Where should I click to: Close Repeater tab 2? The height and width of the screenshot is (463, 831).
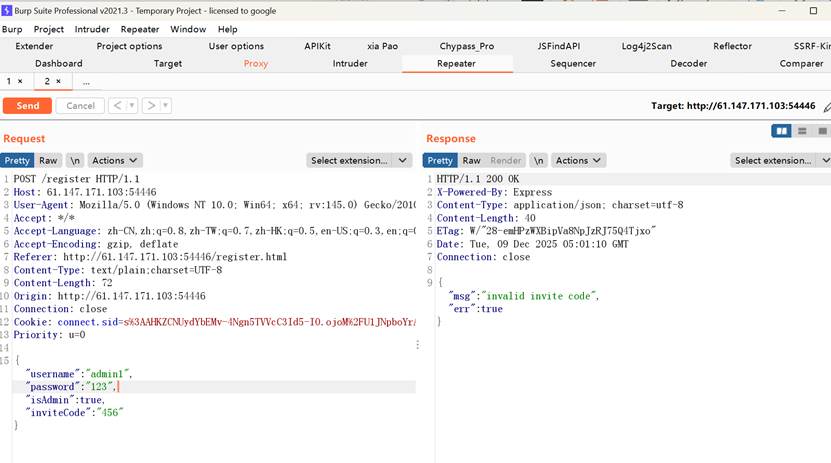[x=58, y=81]
